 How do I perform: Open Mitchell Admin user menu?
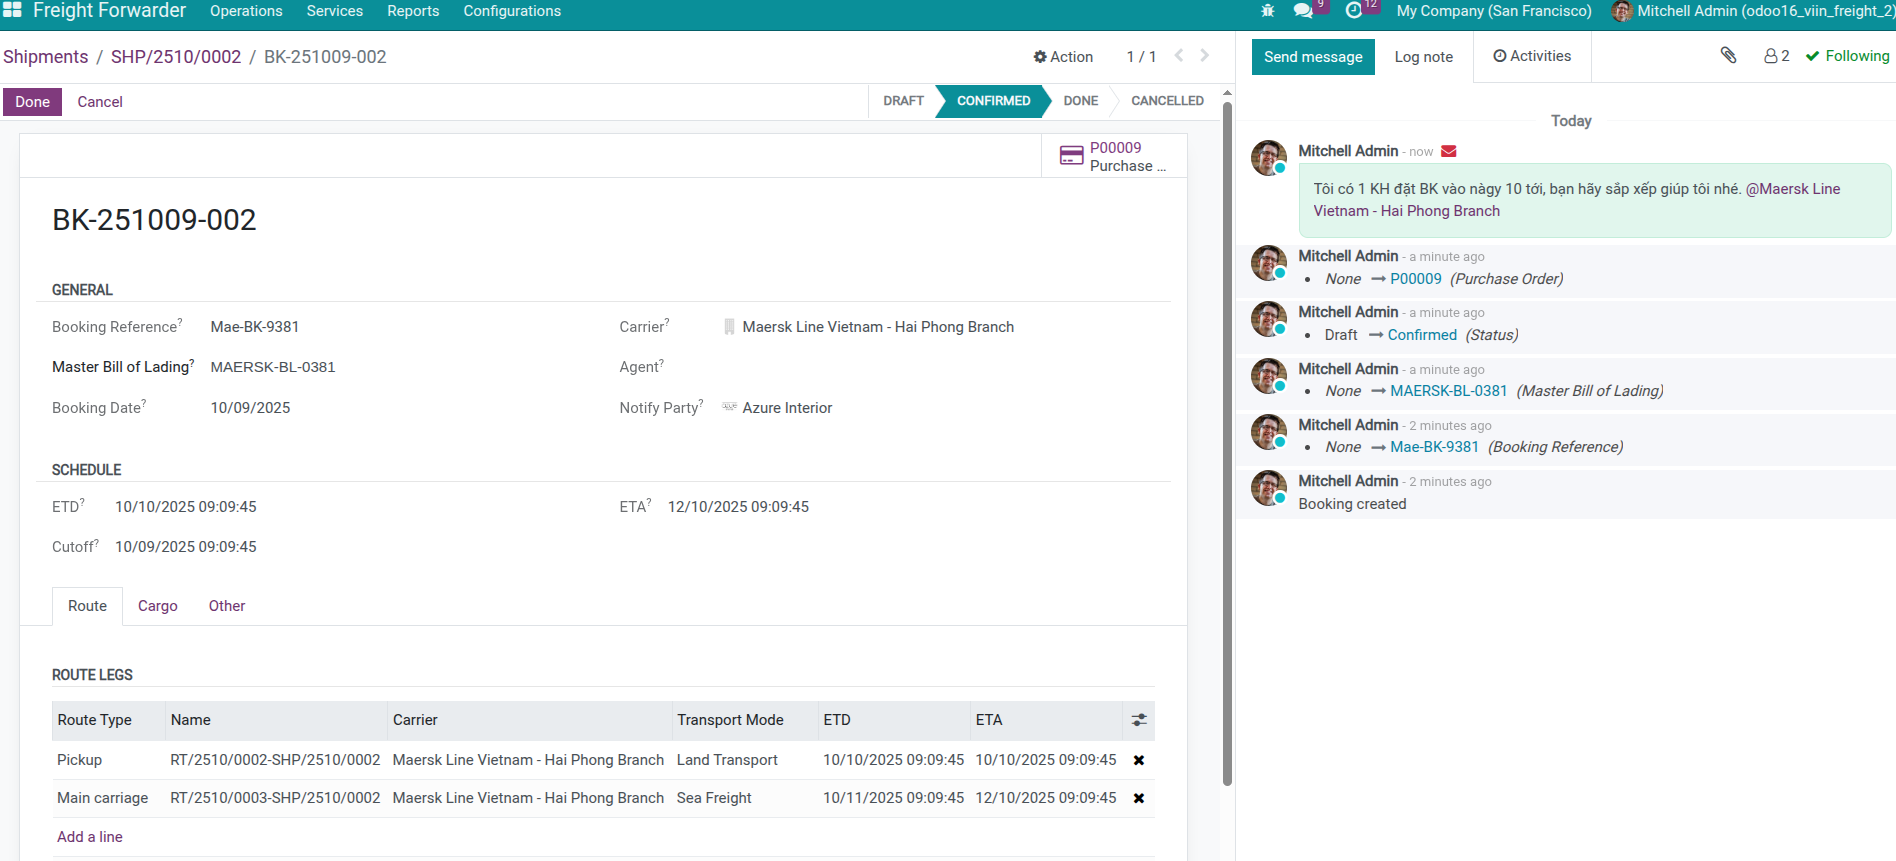pos(1753,11)
